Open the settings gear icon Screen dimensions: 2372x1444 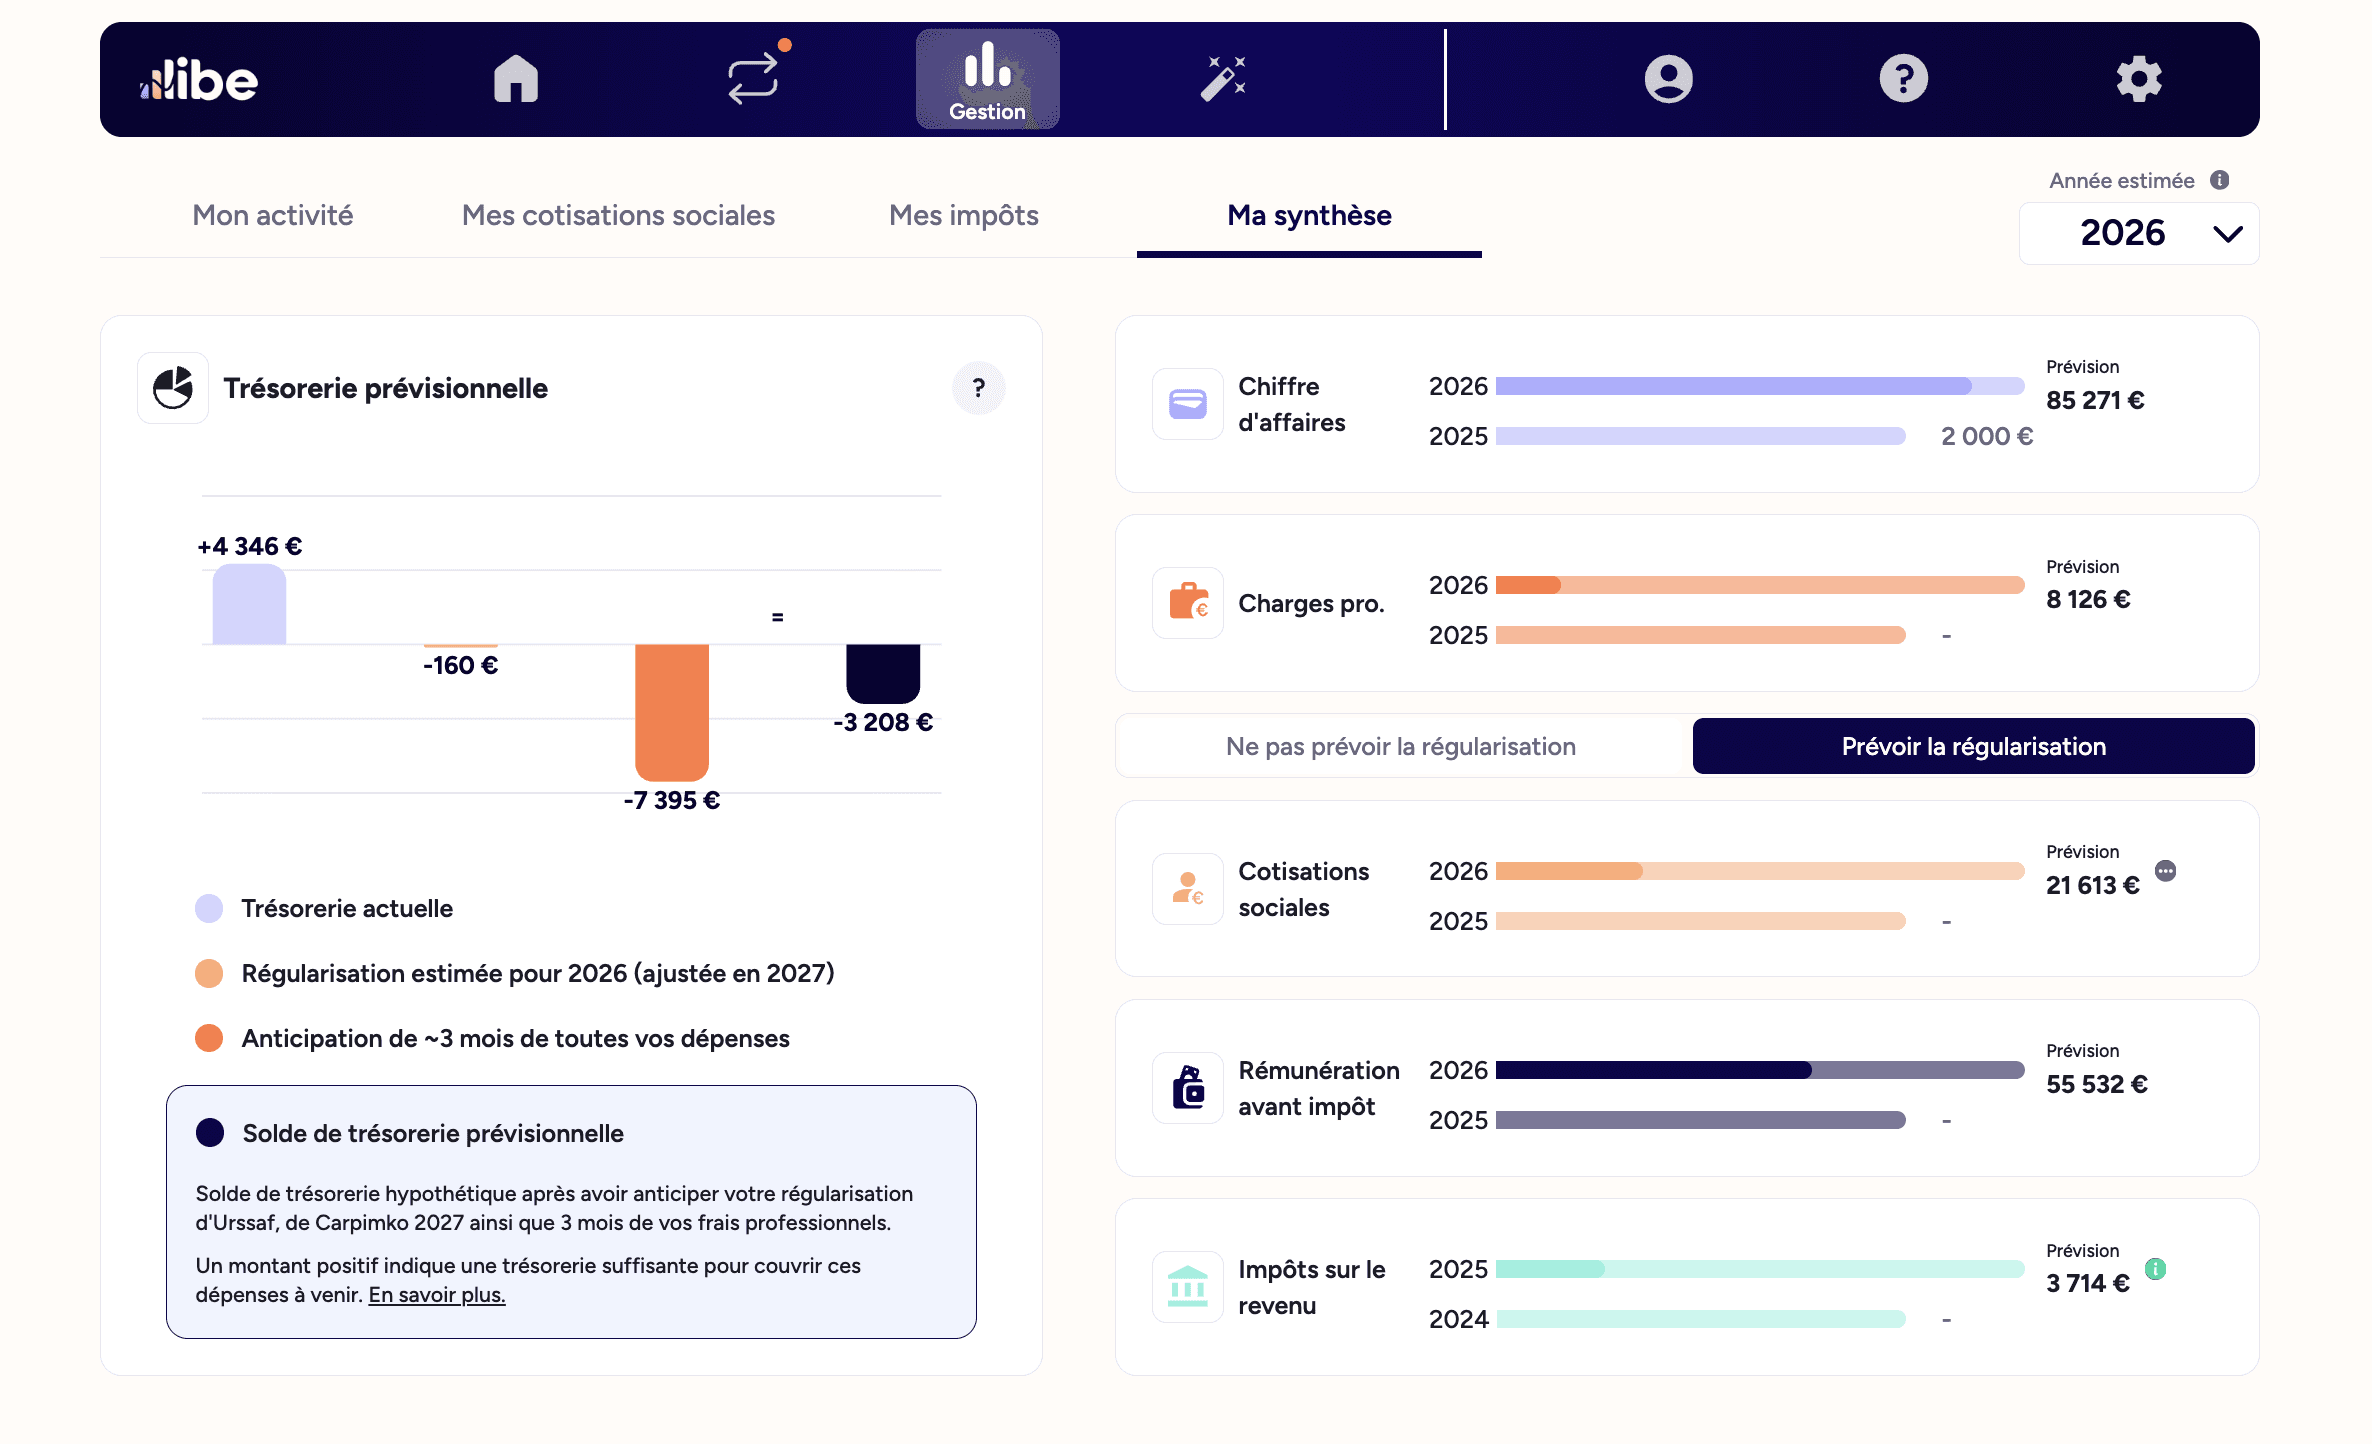(x=2139, y=79)
